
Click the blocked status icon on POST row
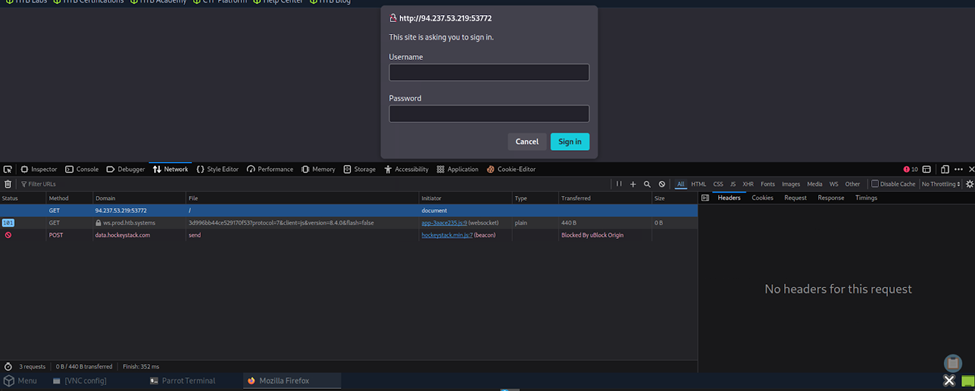point(7,235)
